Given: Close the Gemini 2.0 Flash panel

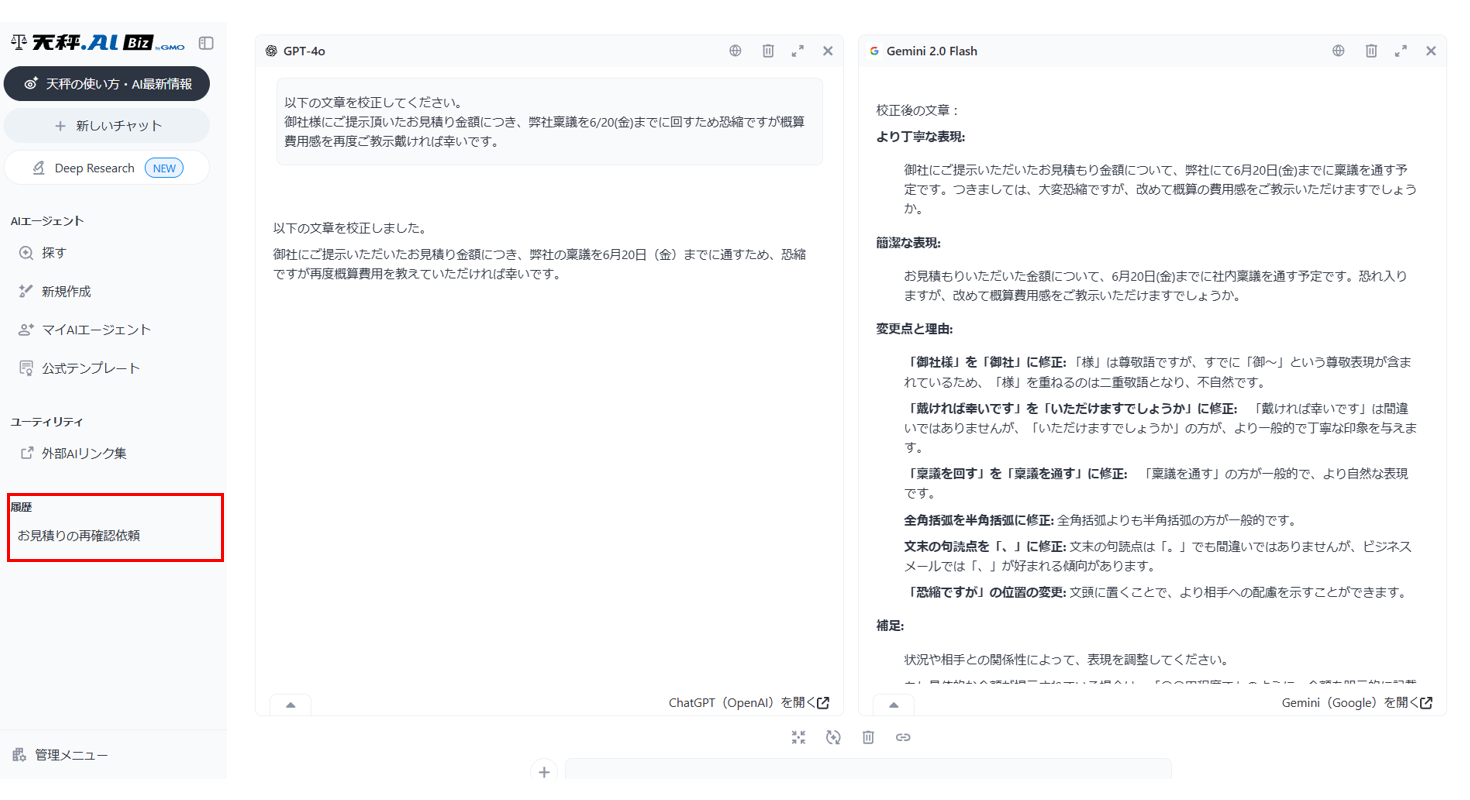Looking at the screenshot, I should (x=1431, y=51).
